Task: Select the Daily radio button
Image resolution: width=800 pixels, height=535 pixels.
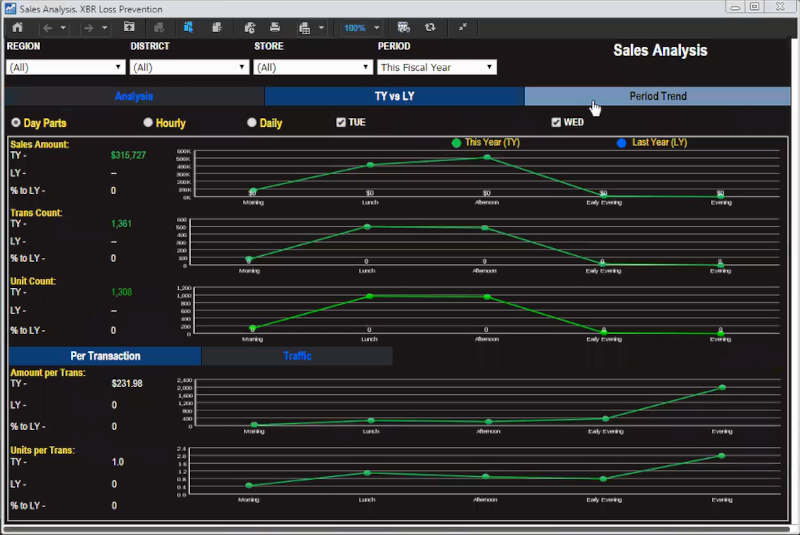Action: 252,122
